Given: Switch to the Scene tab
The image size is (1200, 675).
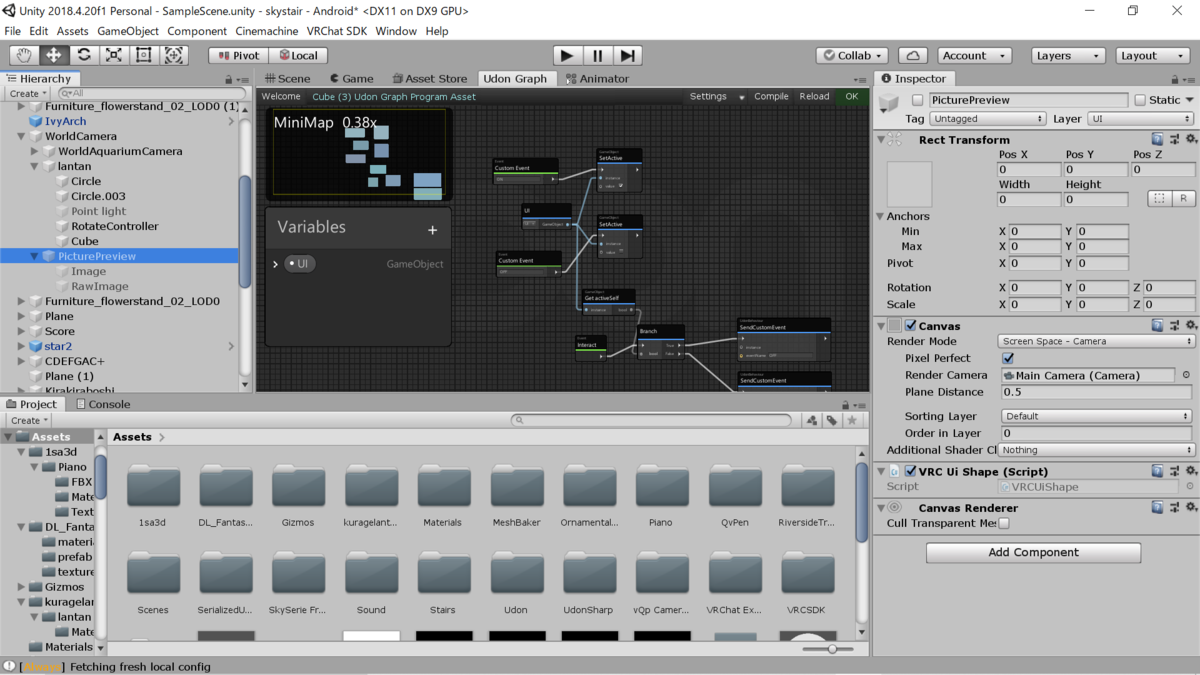Looking at the screenshot, I should pos(288,78).
